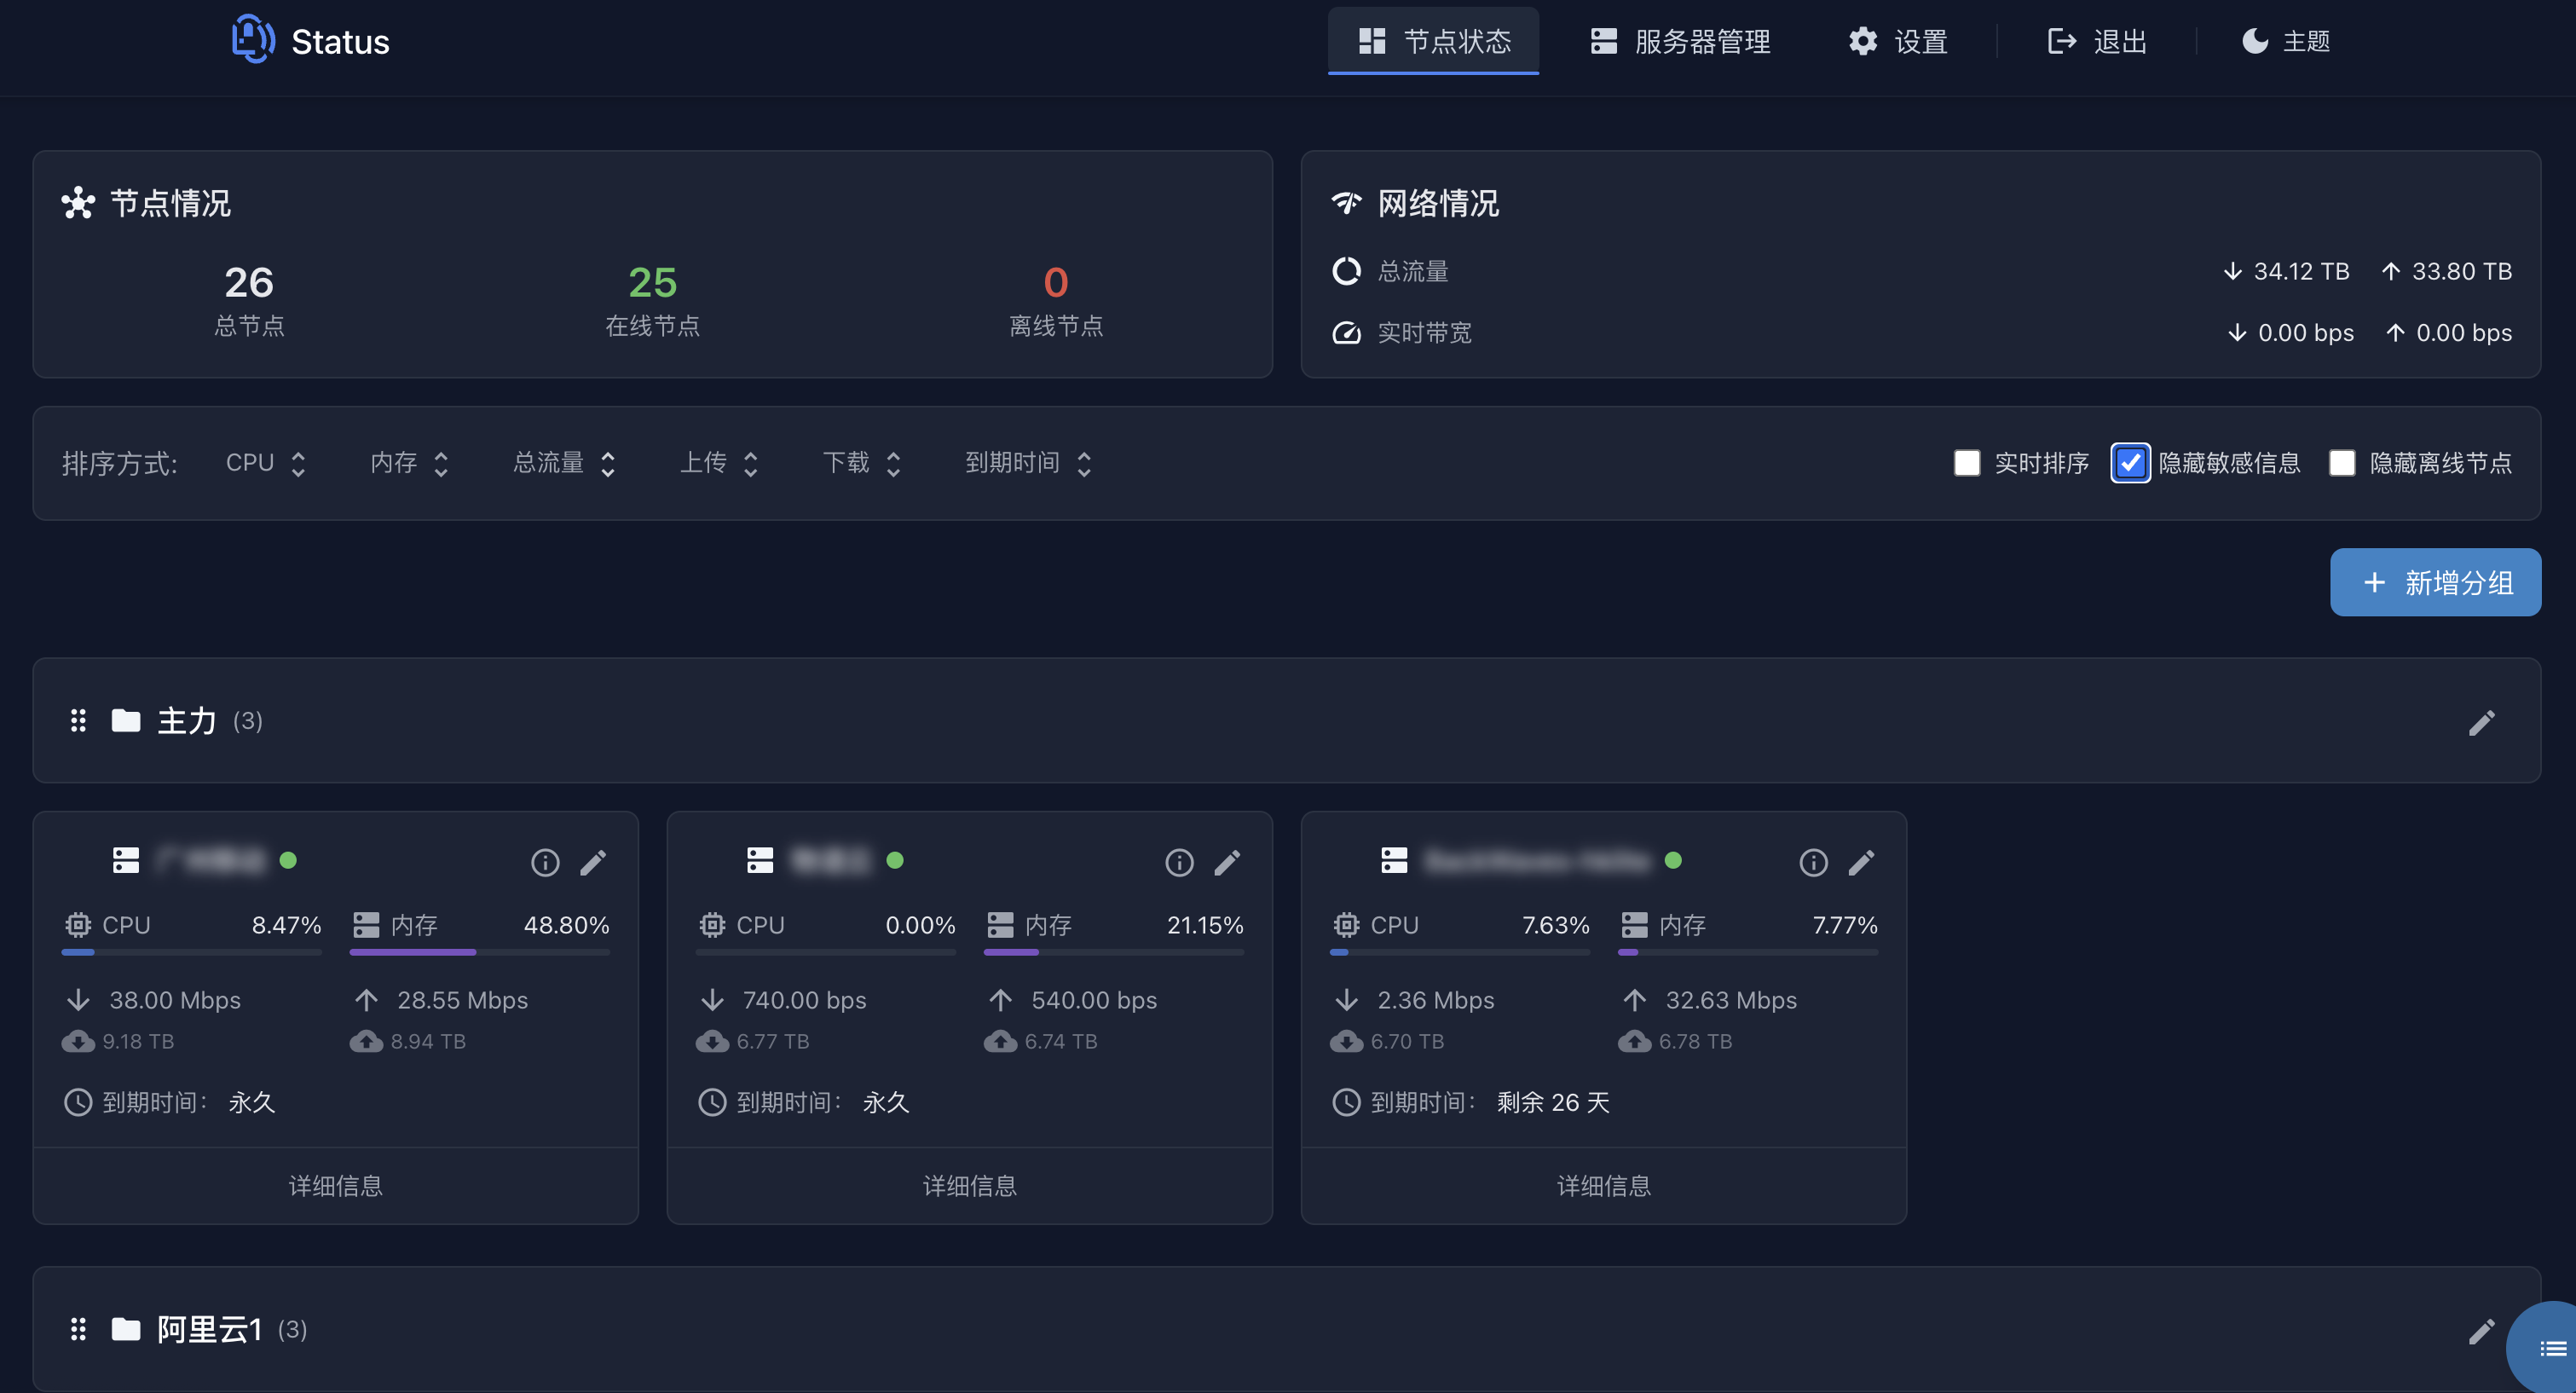This screenshot has width=2576, height=1393.
Task: Edit the 主力 group with pencil icon
Action: point(2482,722)
